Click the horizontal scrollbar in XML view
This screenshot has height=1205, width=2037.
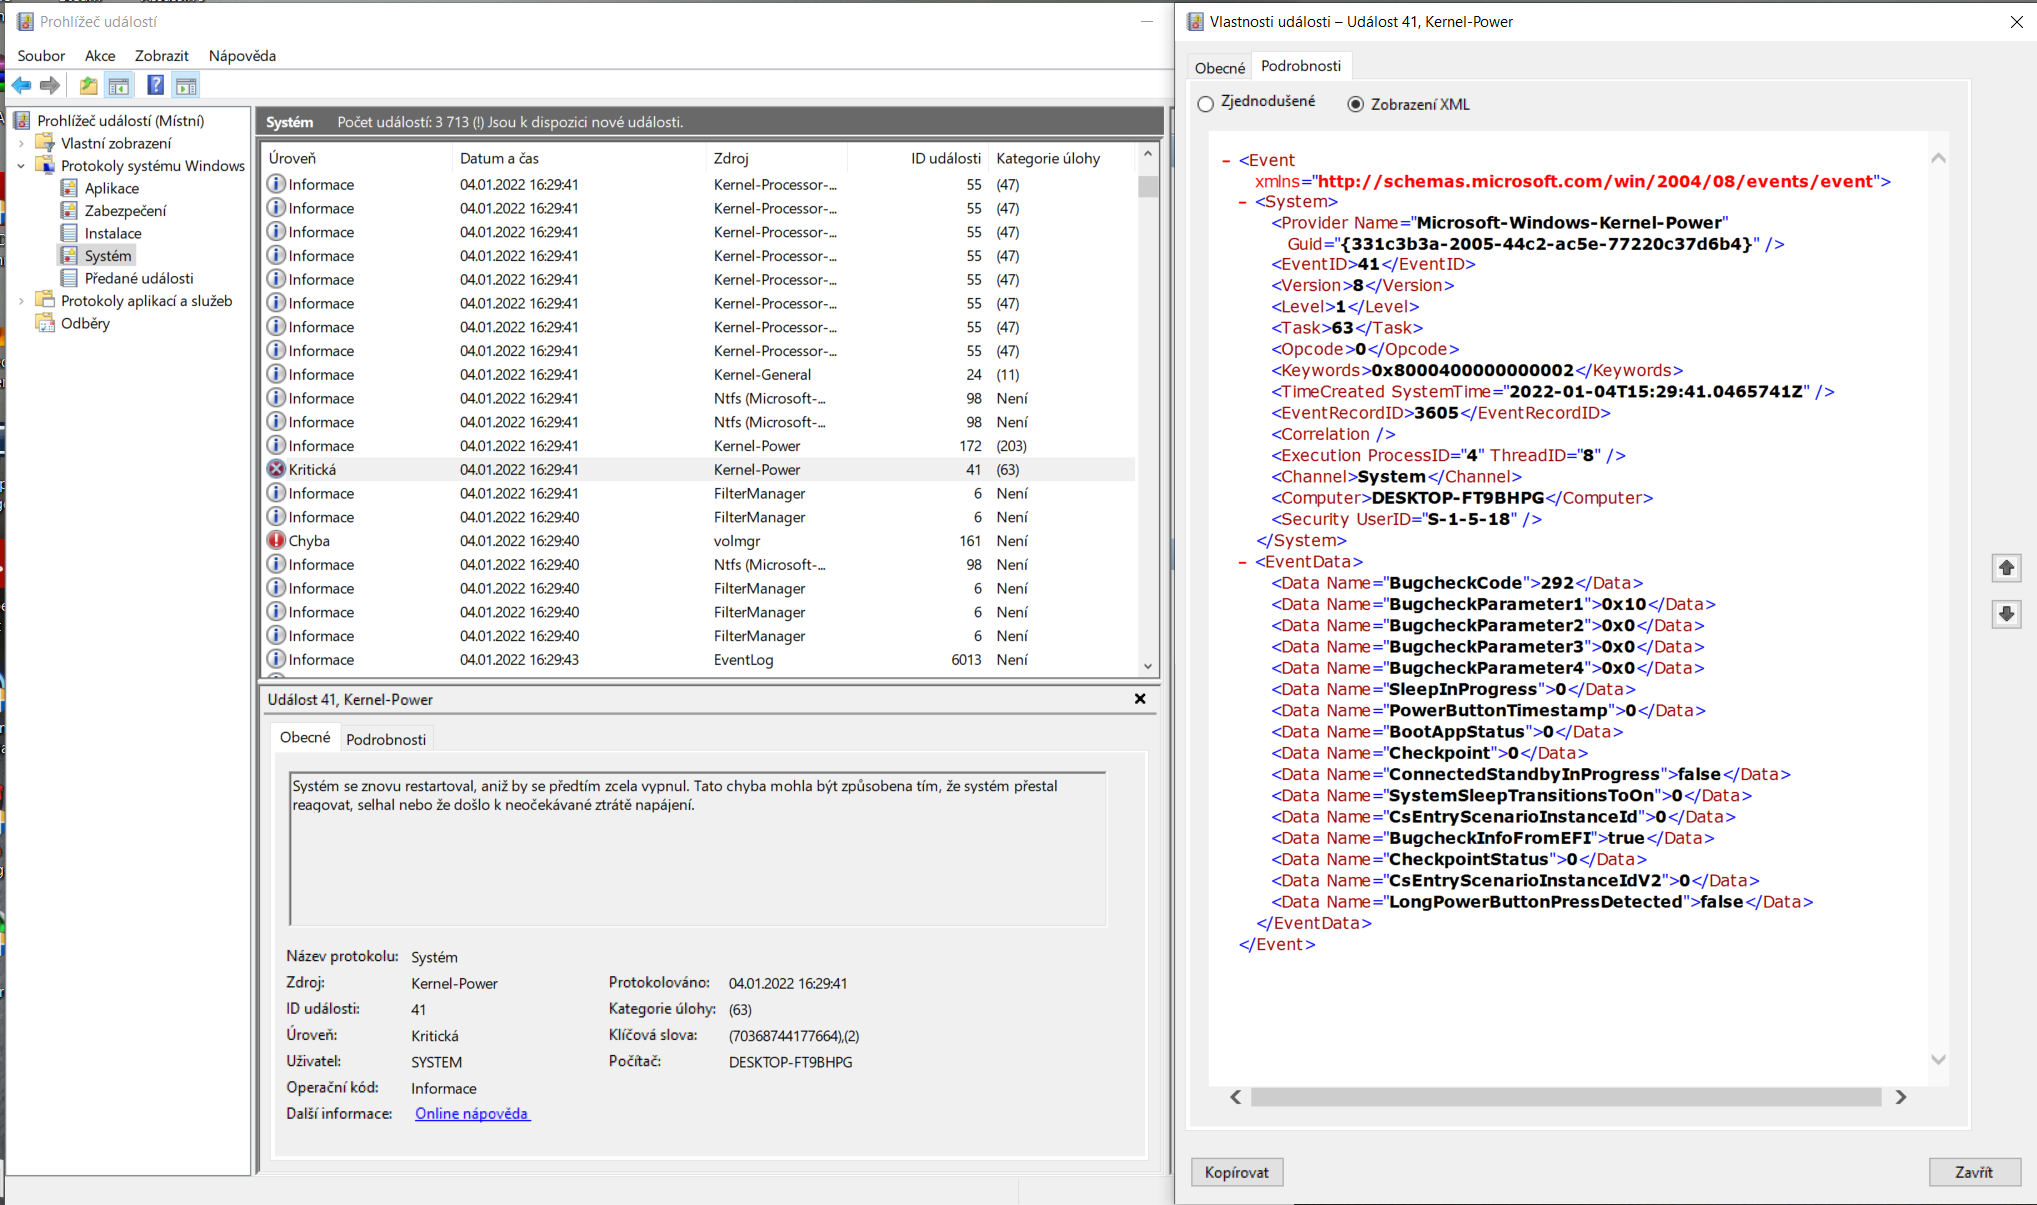[1565, 1097]
